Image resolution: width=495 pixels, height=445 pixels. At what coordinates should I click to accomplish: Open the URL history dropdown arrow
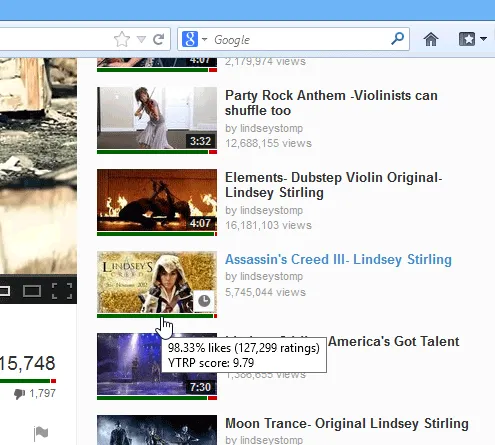[x=142, y=40]
